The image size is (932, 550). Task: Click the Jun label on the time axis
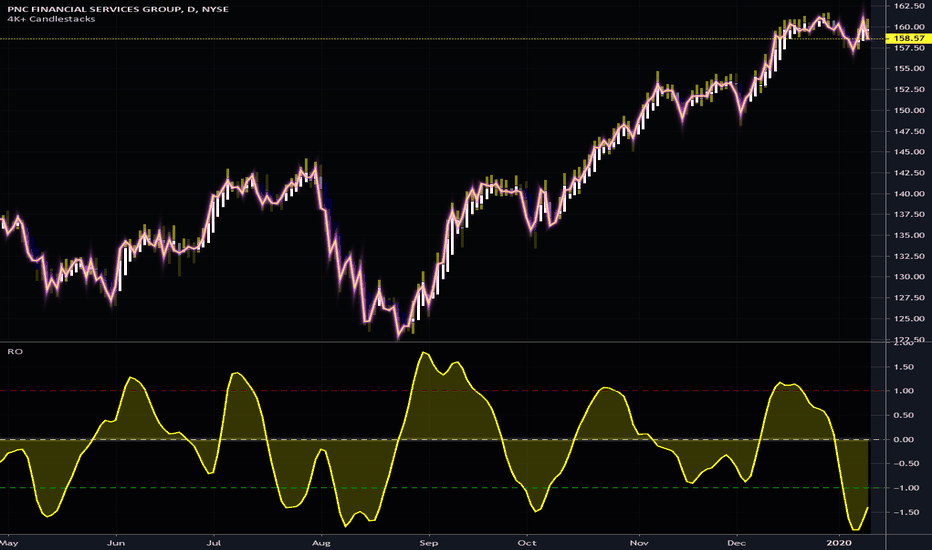(116, 543)
